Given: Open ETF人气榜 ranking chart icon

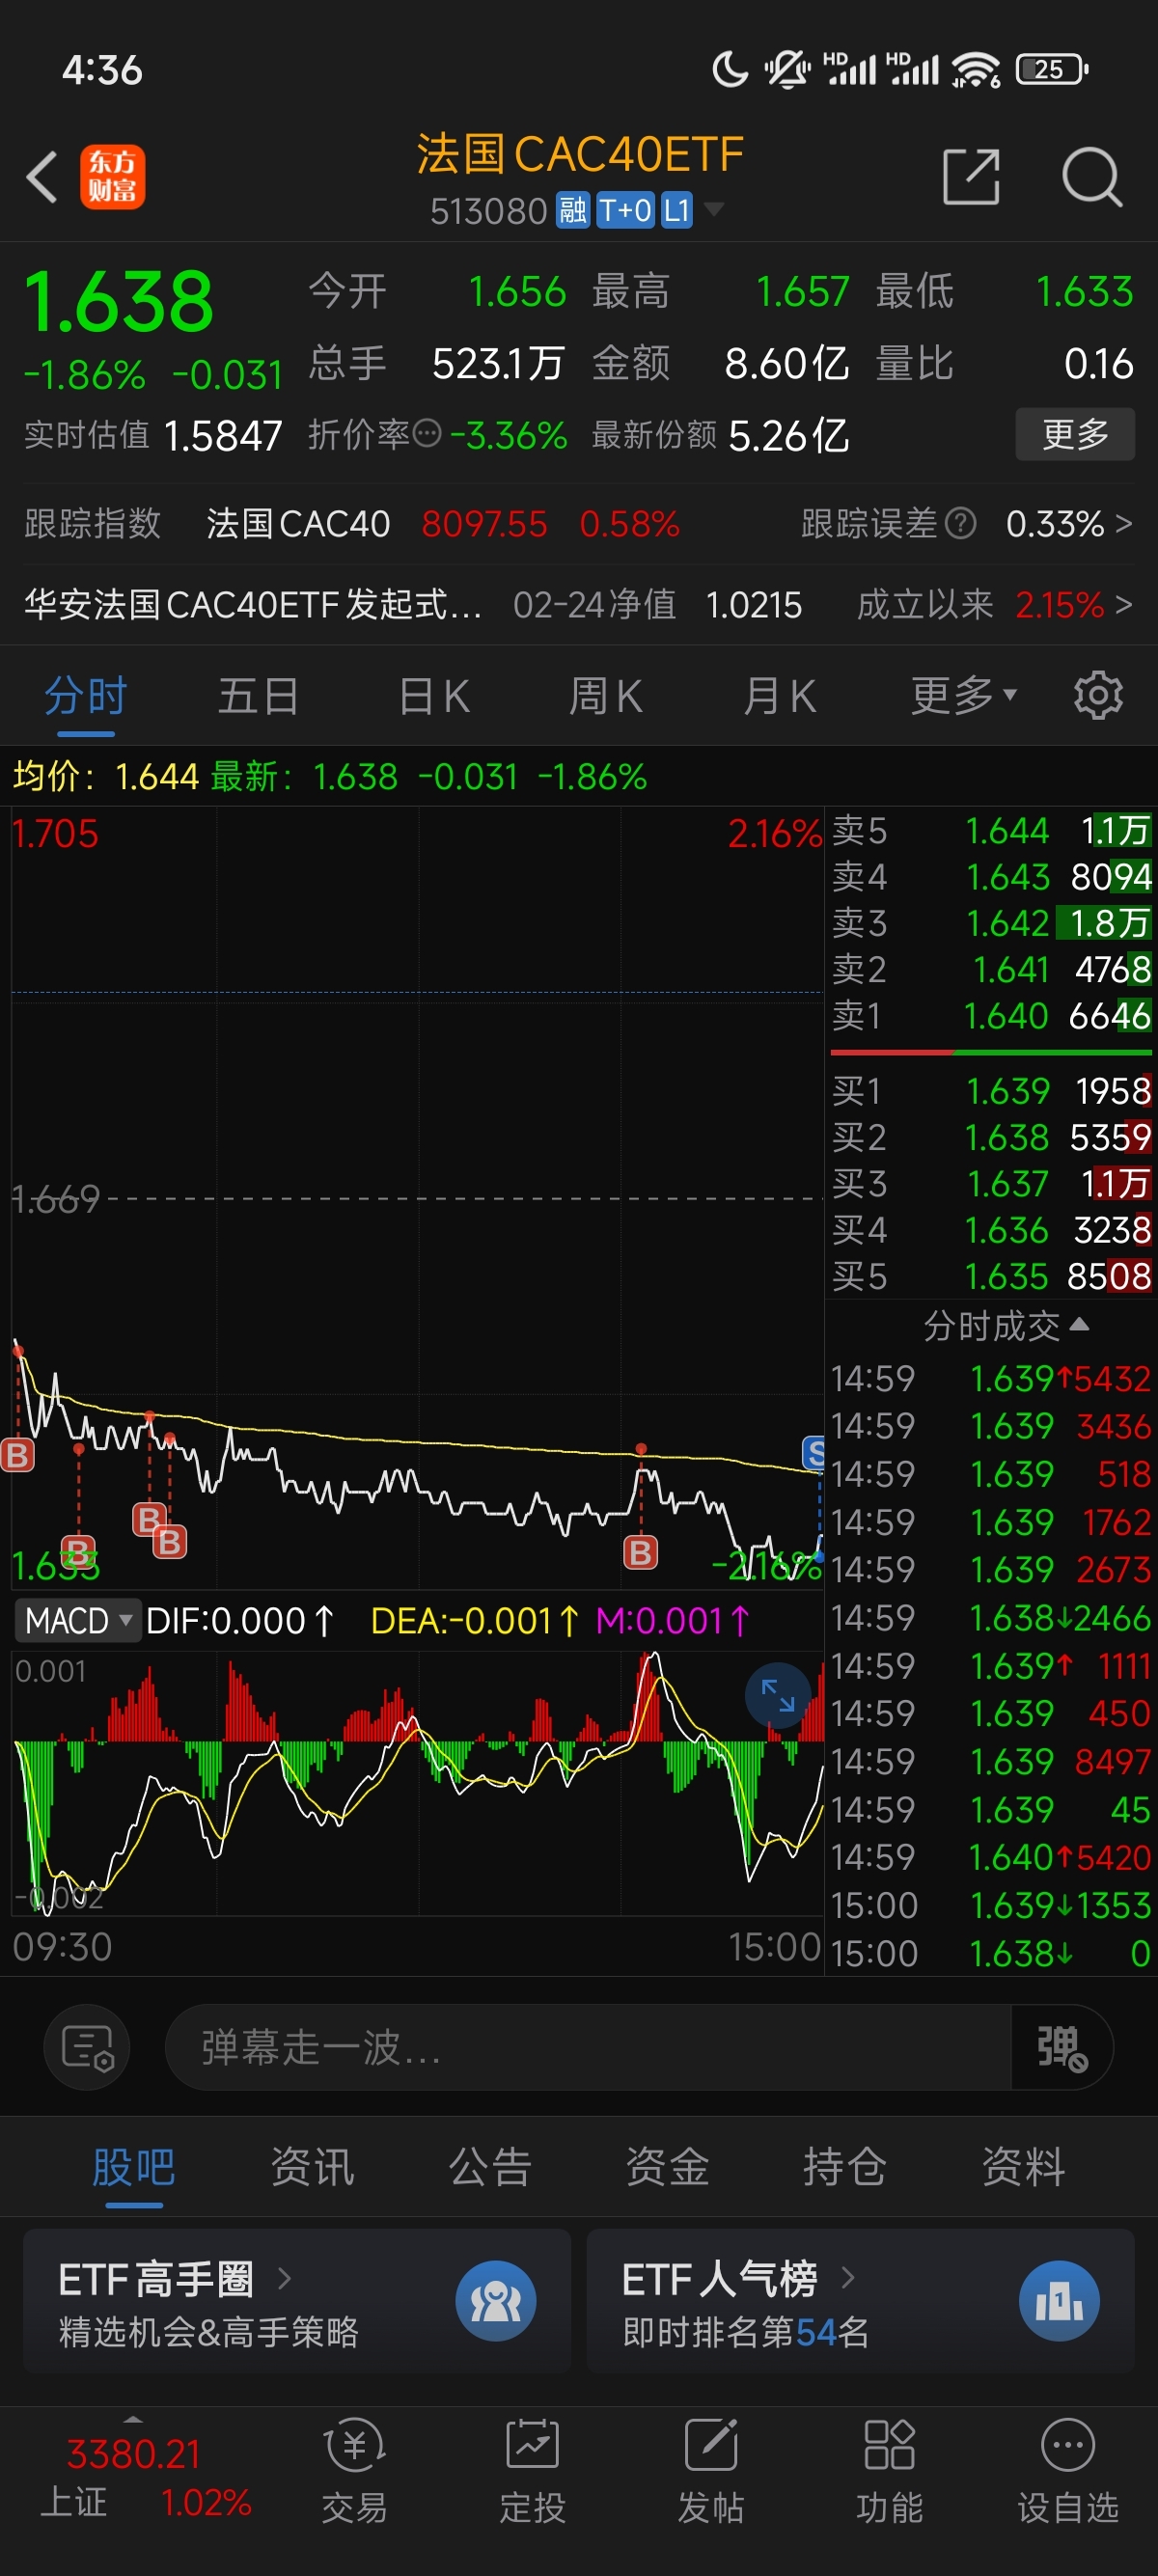Looking at the screenshot, I should [x=1059, y=2301].
